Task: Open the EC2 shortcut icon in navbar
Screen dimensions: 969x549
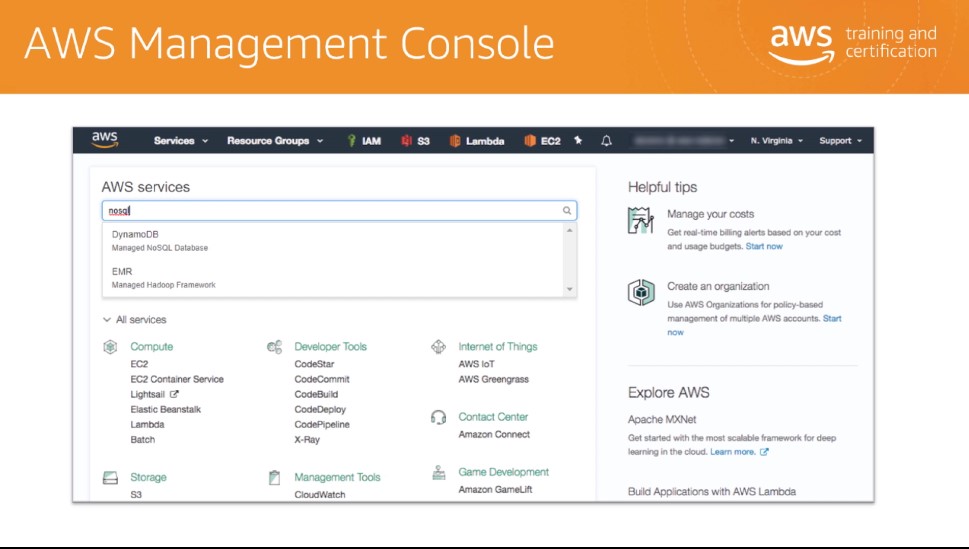Action: (x=530, y=140)
